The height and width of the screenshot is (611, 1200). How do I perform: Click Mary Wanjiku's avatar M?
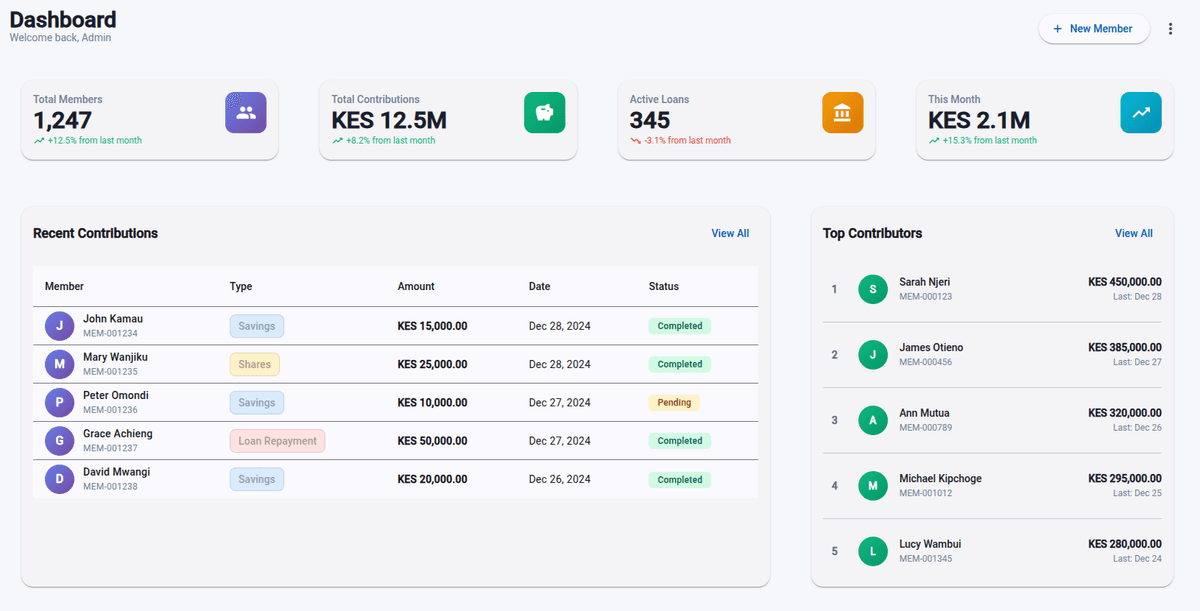coord(60,364)
